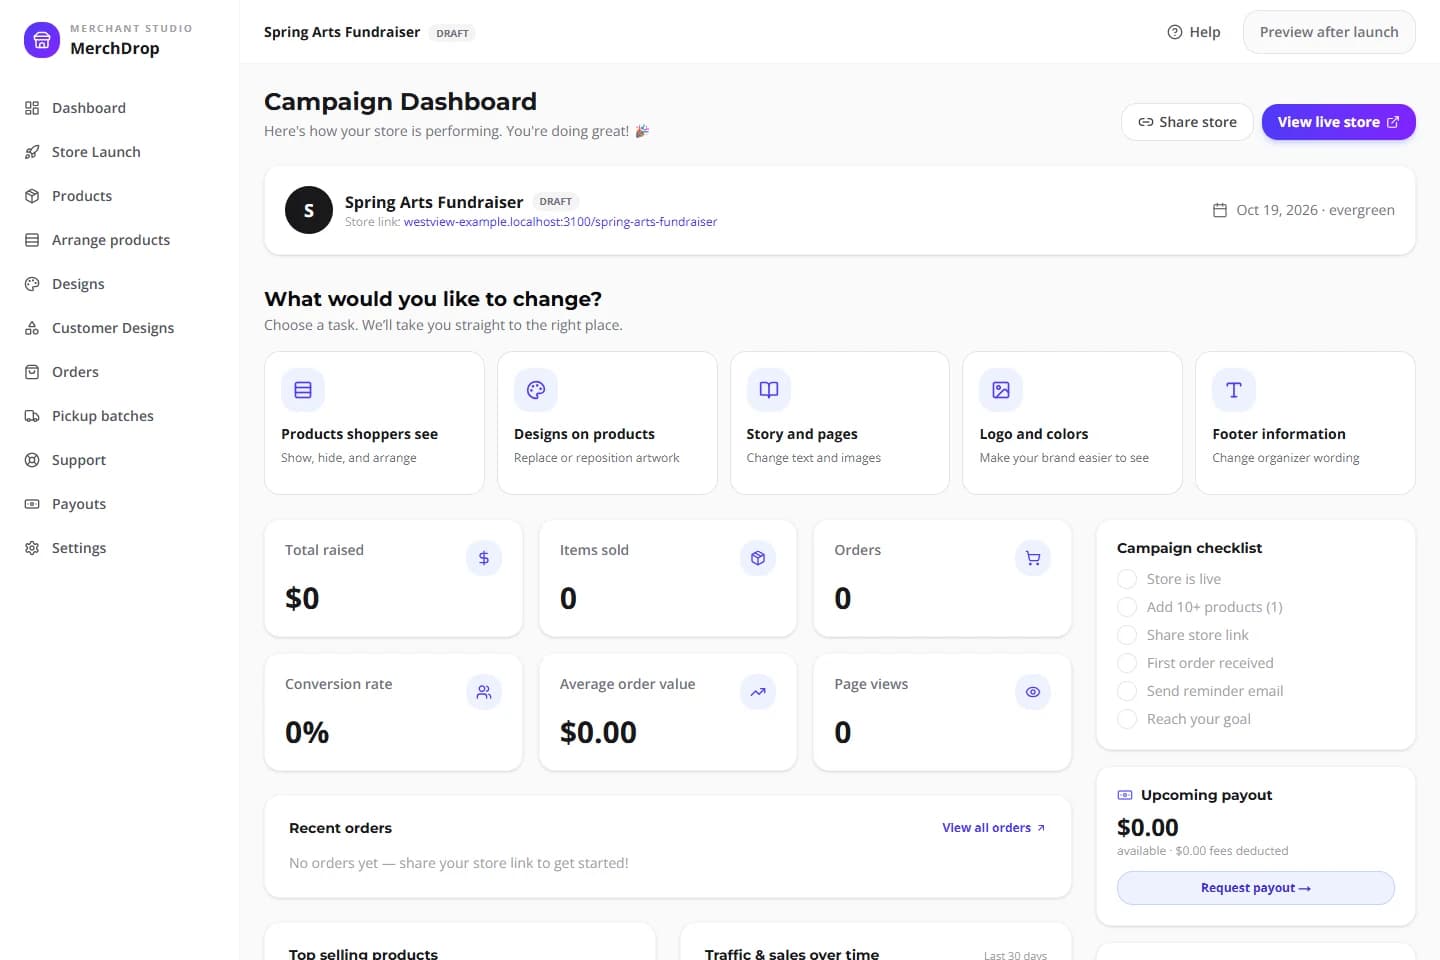Tick the 'Share store link' checklist circle
This screenshot has width=1440, height=960.
click(1127, 635)
